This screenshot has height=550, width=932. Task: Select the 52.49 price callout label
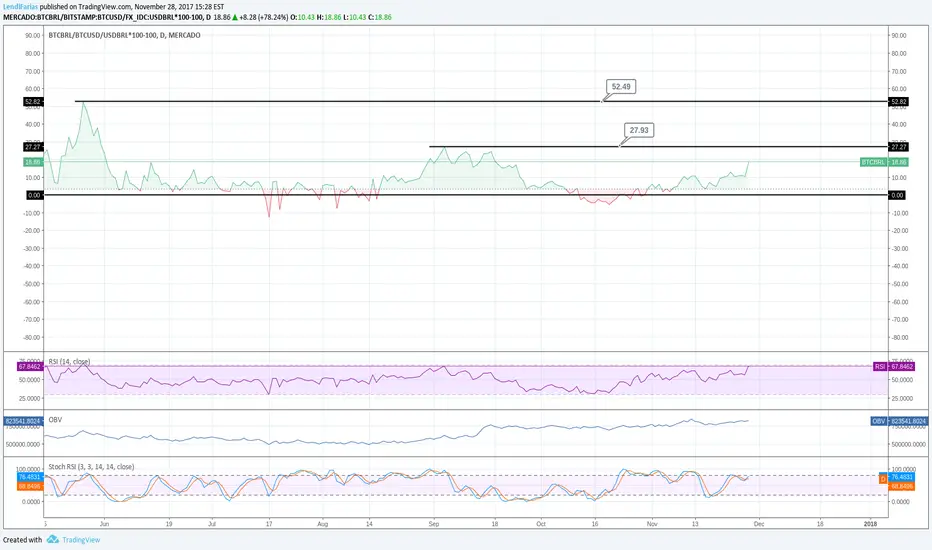coord(621,87)
